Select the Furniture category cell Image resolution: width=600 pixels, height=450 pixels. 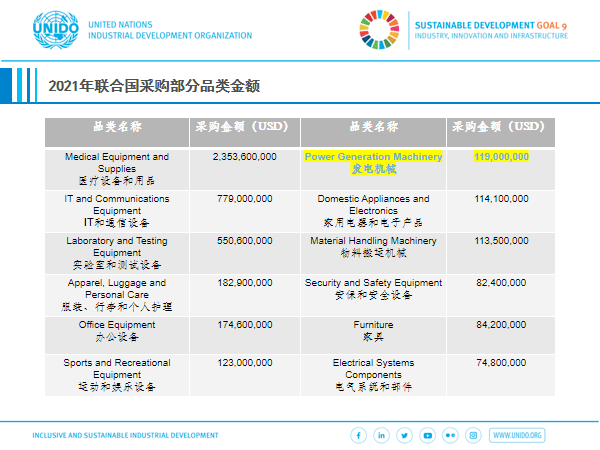point(373,331)
